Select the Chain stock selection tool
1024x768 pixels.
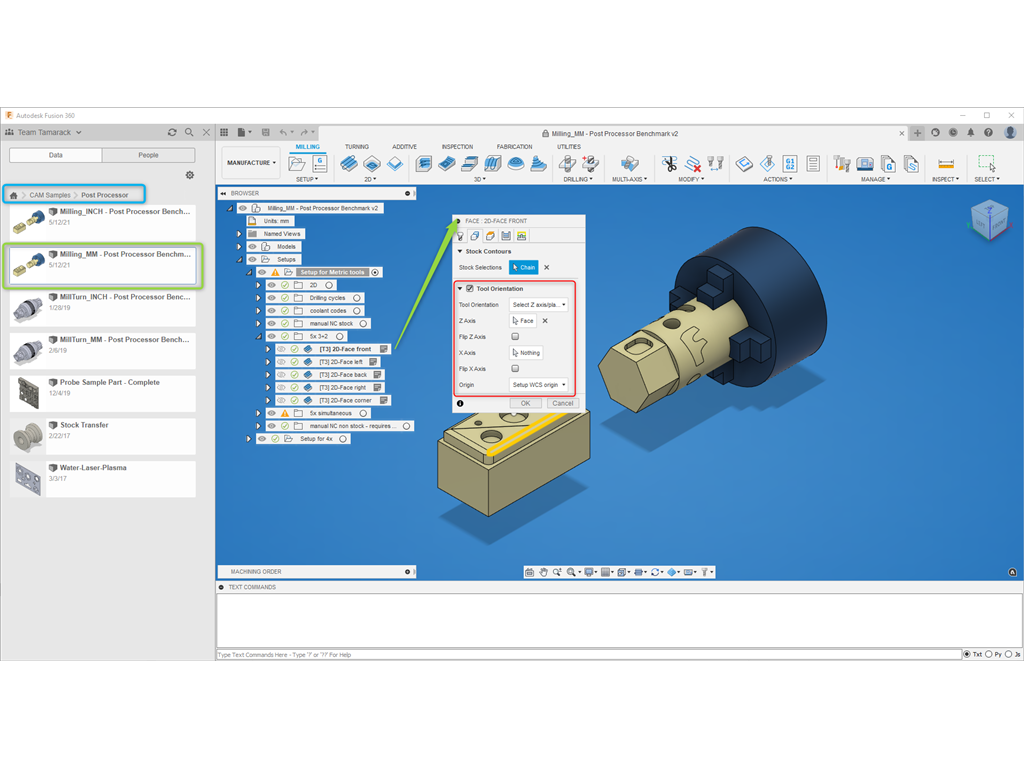pos(523,267)
